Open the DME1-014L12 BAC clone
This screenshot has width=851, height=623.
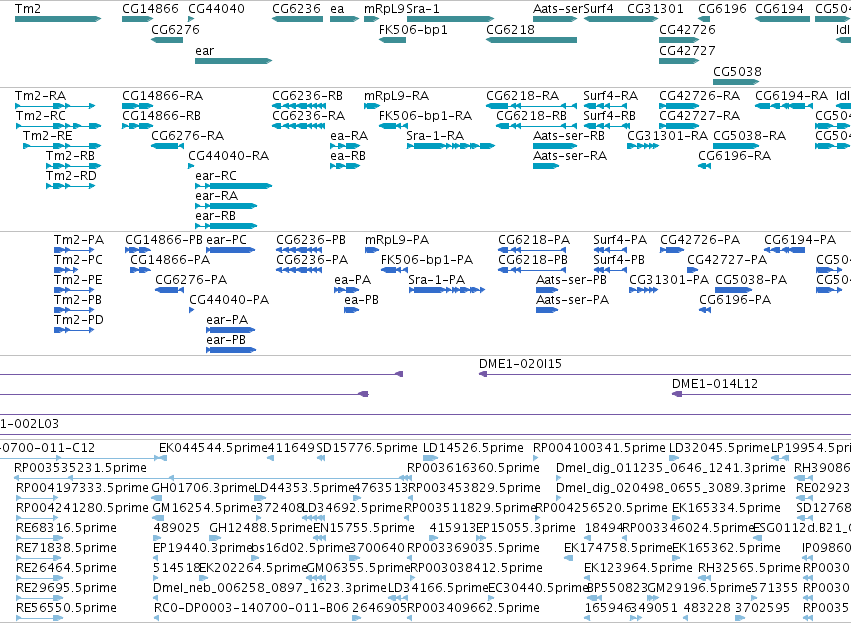click(x=761, y=394)
